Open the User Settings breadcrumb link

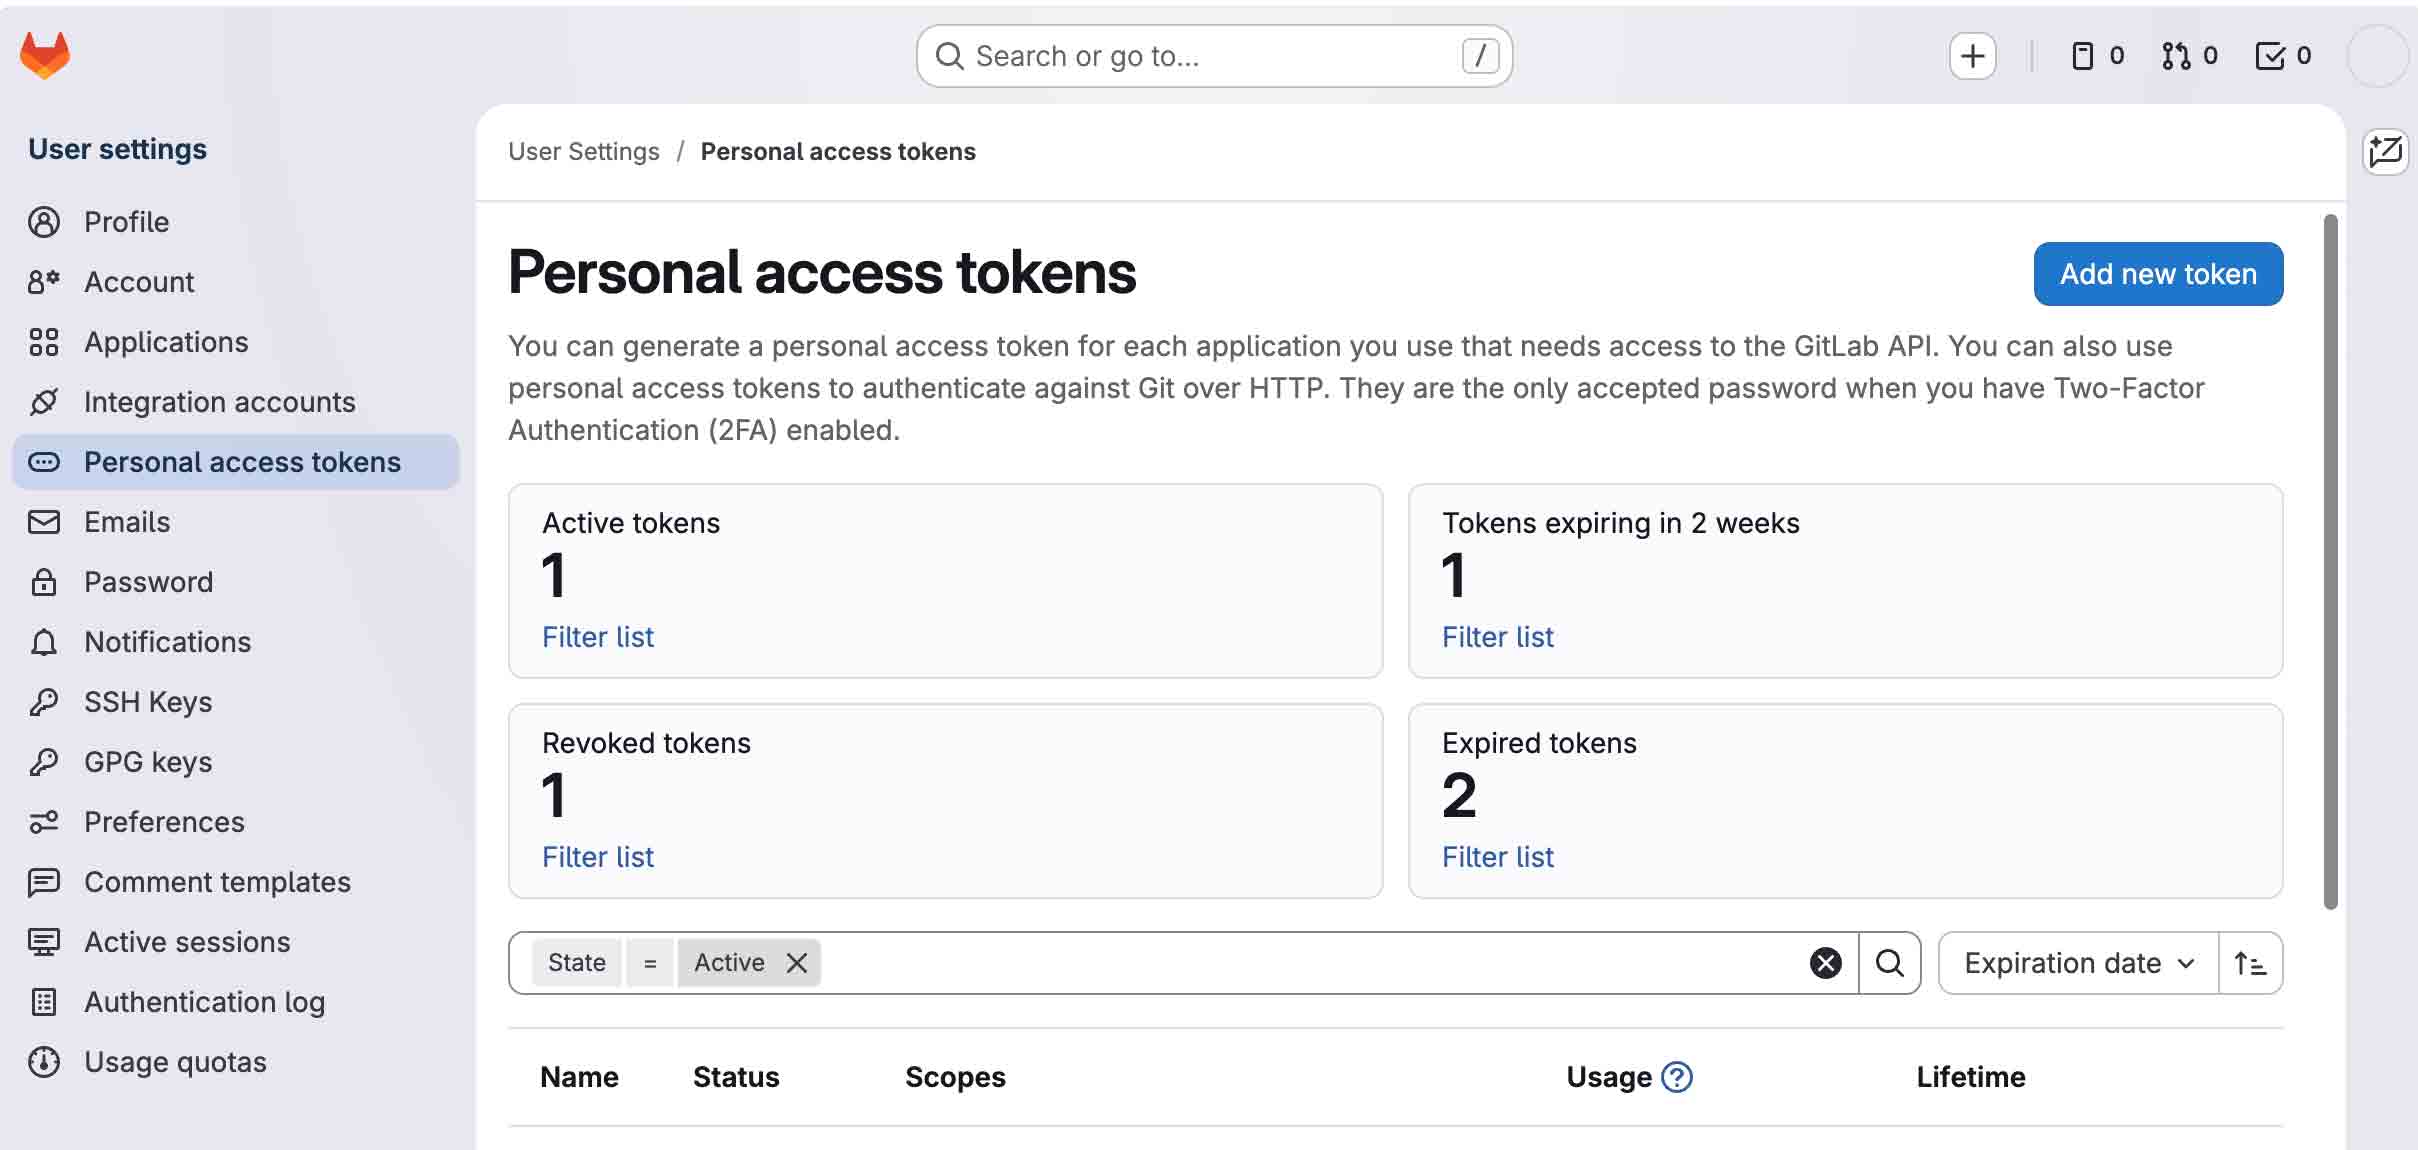583,151
